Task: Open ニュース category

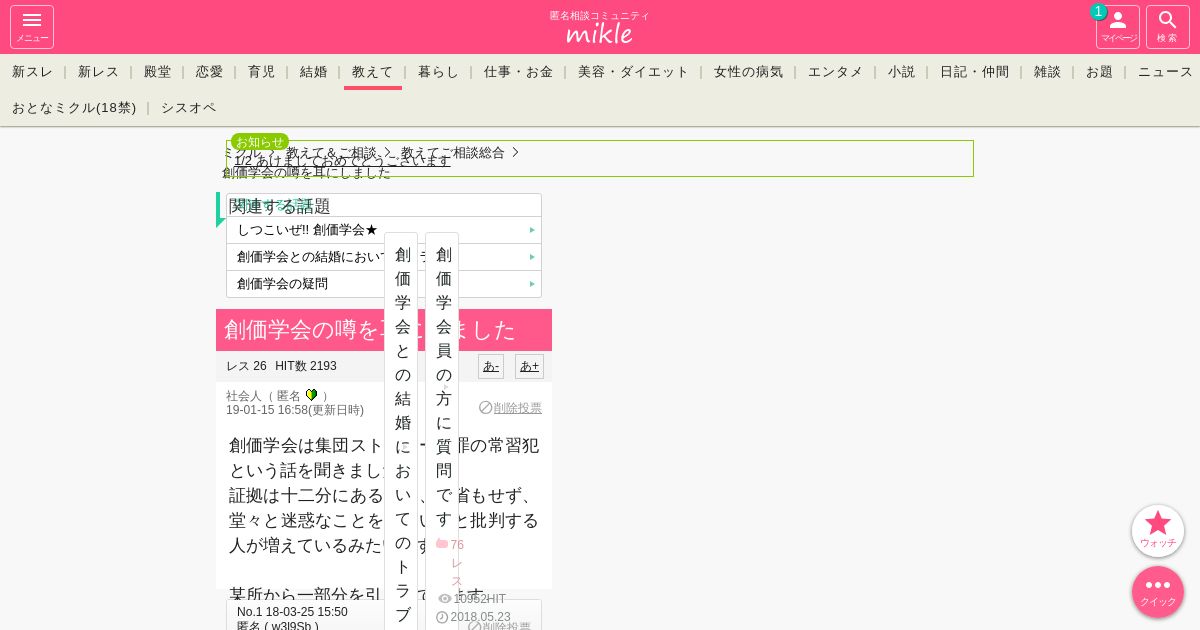Action: click(1166, 72)
